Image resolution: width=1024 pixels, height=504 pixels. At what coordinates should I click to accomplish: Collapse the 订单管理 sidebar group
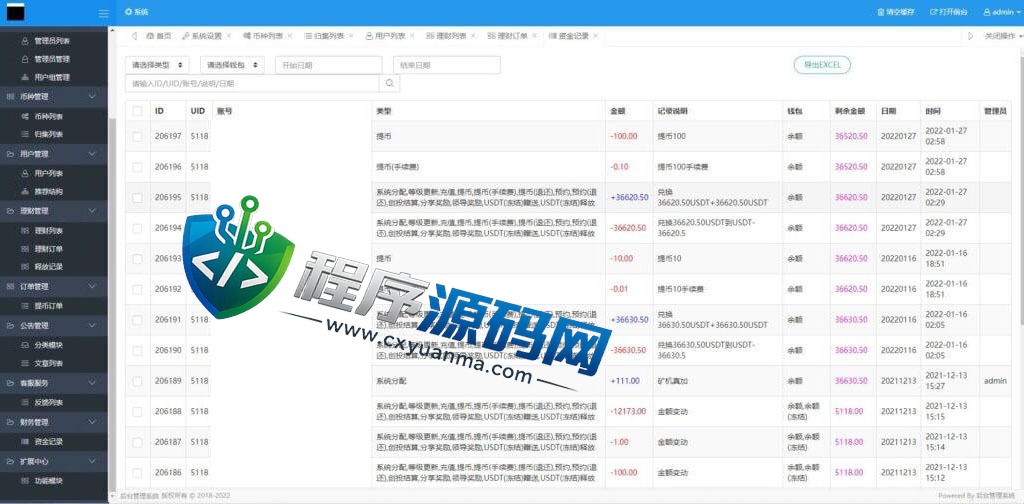click(54, 287)
